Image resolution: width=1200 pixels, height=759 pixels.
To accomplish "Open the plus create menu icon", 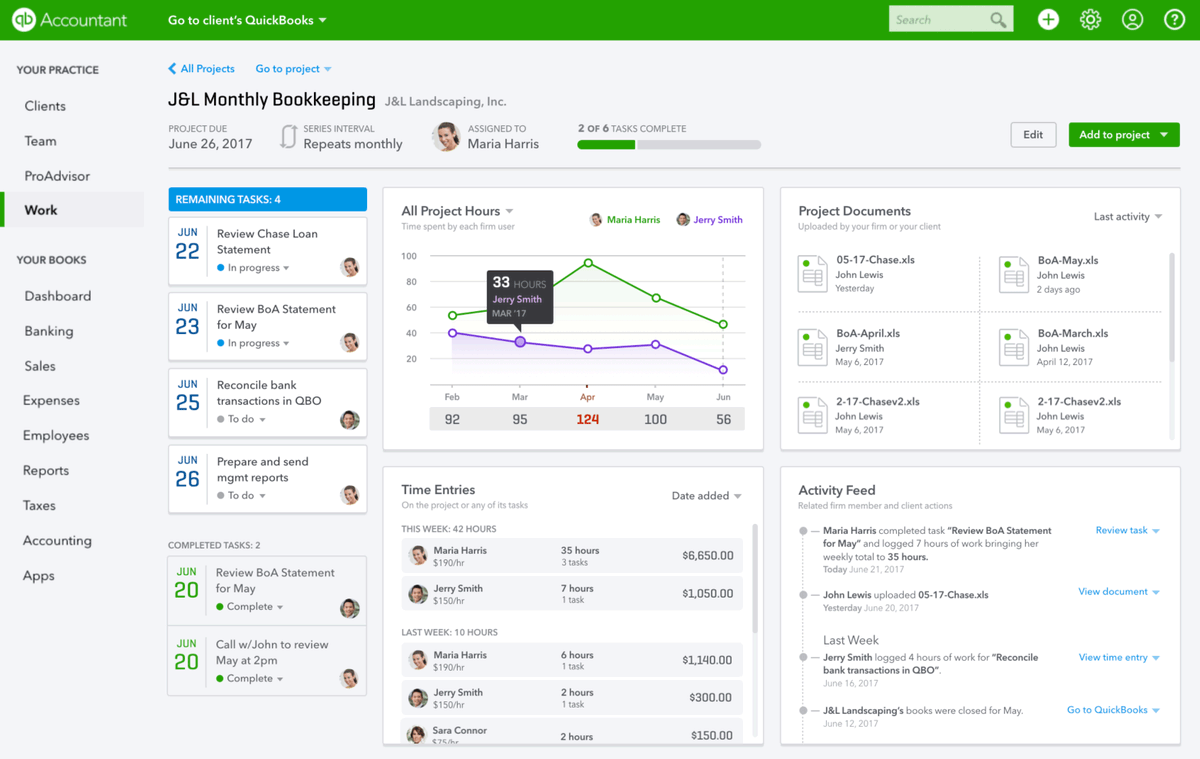I will click(1048, 20).
